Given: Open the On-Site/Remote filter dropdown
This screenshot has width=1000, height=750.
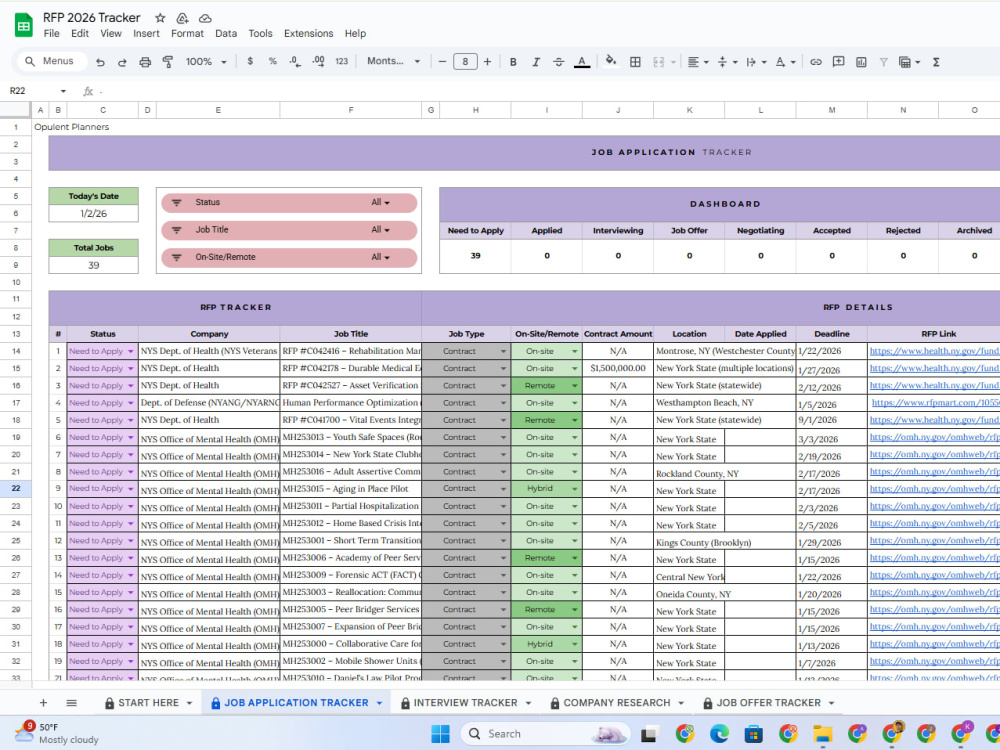Looking at the screenshot, I should pos(380,257).
